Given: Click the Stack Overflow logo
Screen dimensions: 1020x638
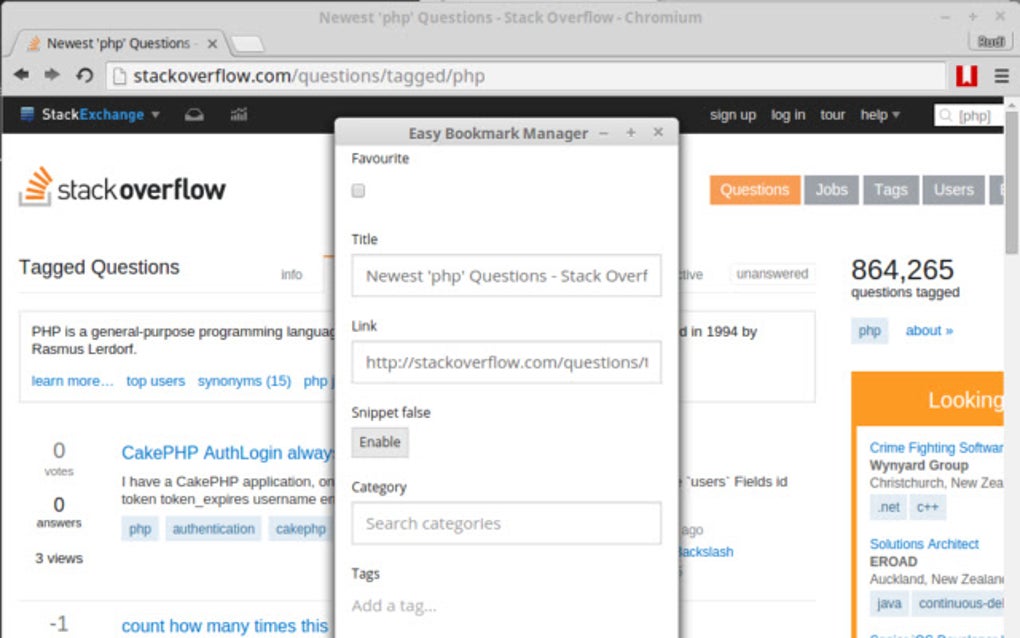Looking at the screenshot, I should click(122, 188).
